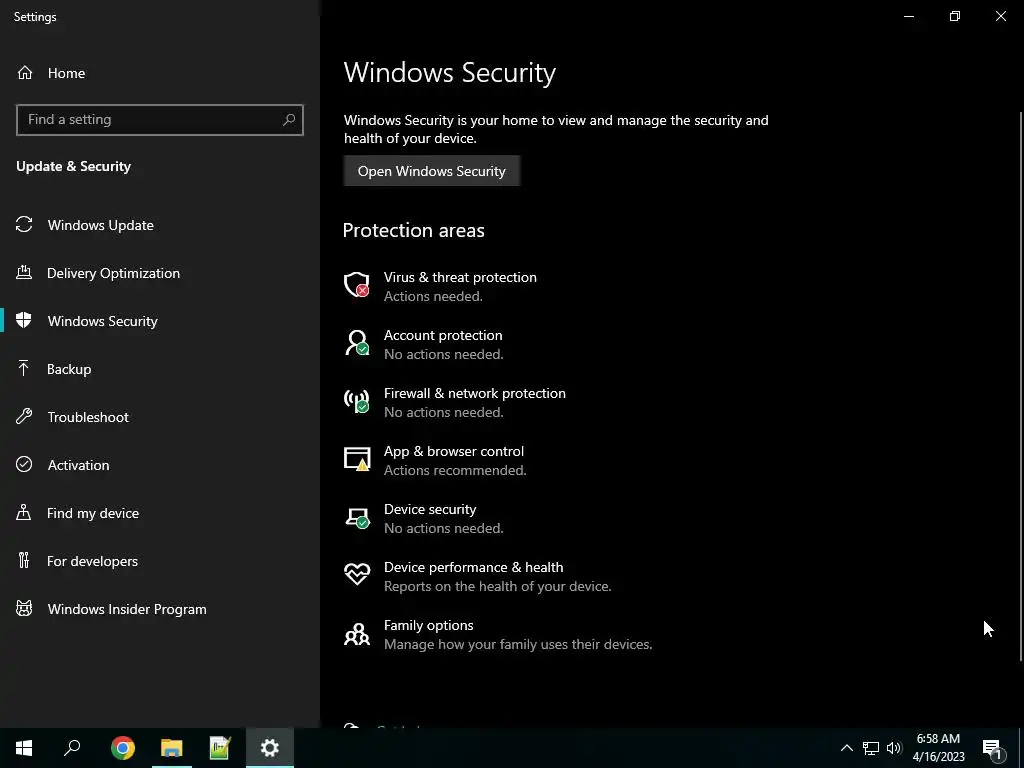The image size is (1024, 768).
Task: Click the Windows Security shield icon in sidebar
Action: click(24, 321)
